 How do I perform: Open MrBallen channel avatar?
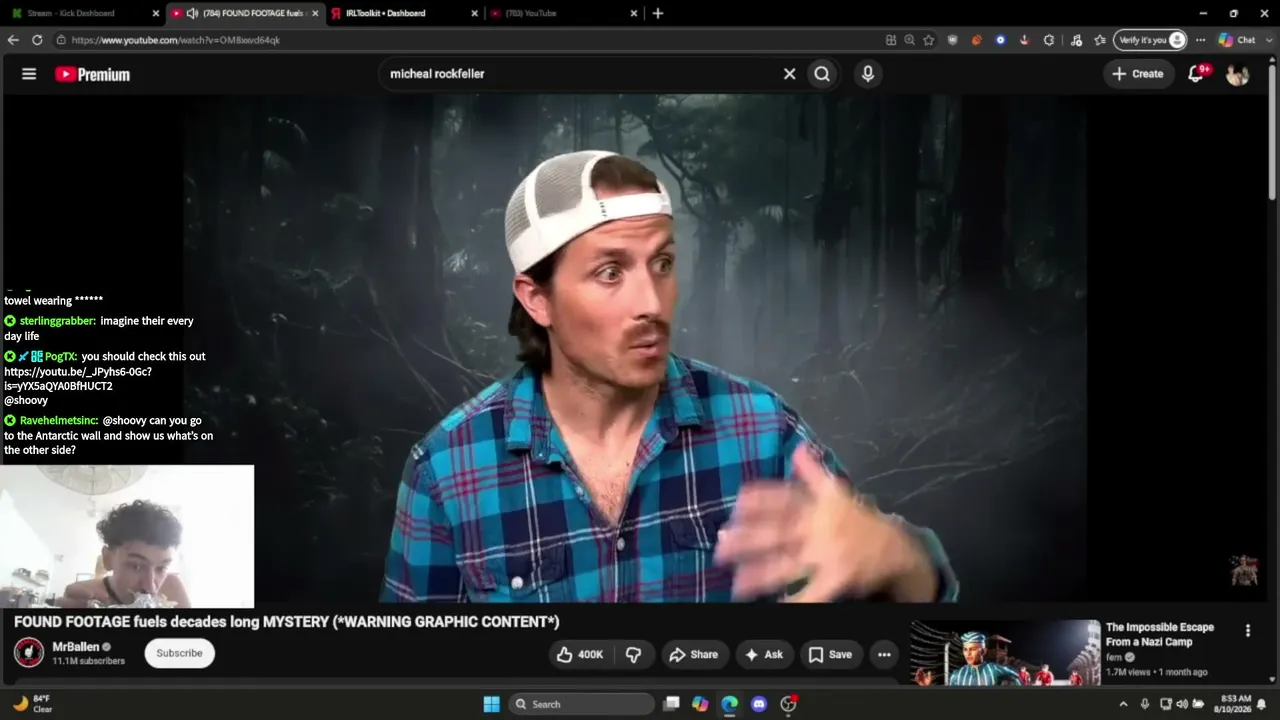[x=29, y=653]
